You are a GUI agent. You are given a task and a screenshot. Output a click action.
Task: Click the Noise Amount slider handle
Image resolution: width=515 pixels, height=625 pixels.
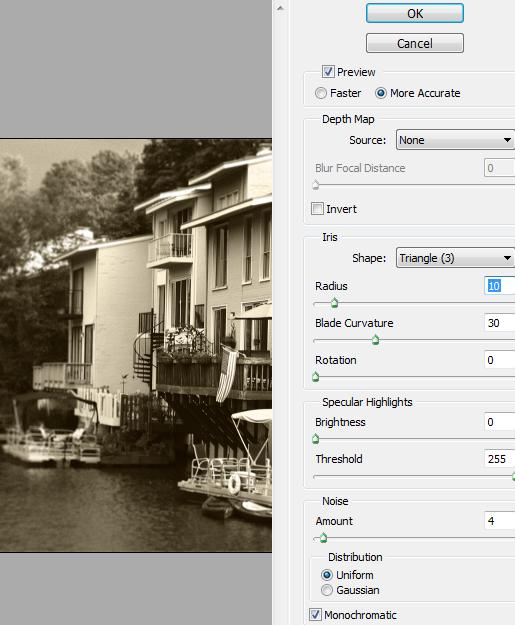(x=323, y=538)
